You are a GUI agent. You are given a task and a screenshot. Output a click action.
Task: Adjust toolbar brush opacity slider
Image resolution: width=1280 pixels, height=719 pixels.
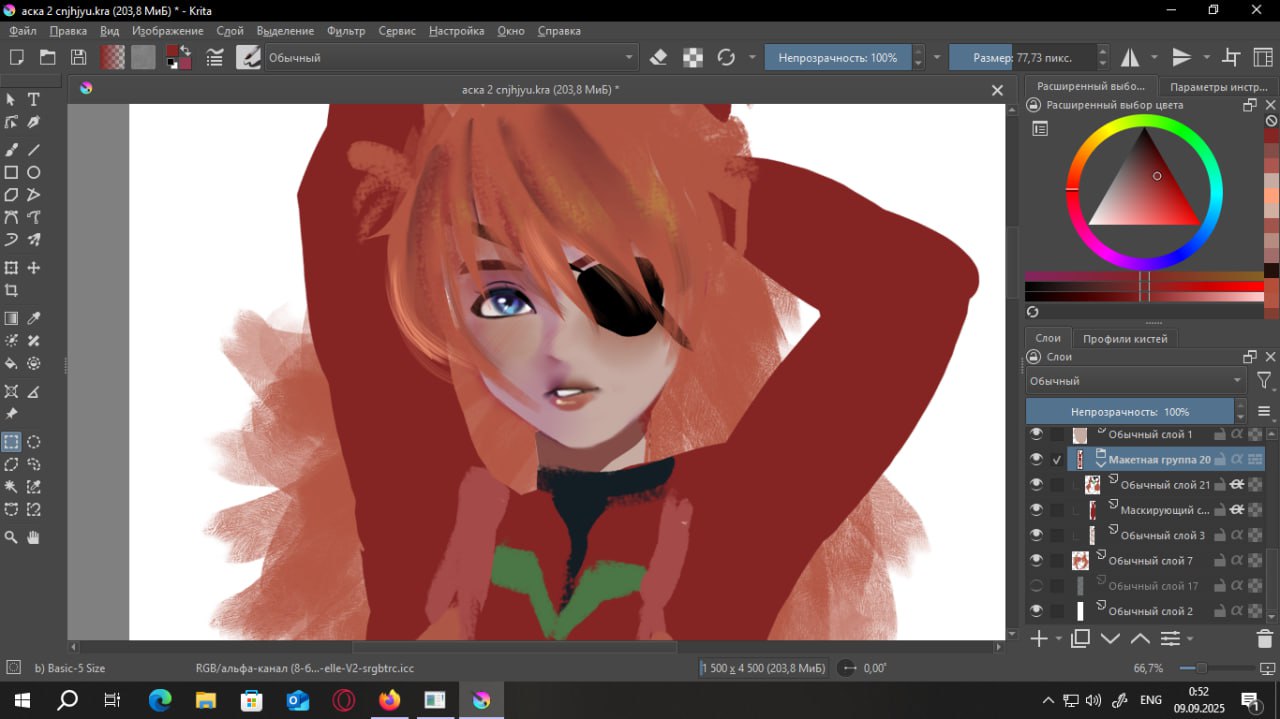[838, 57]
